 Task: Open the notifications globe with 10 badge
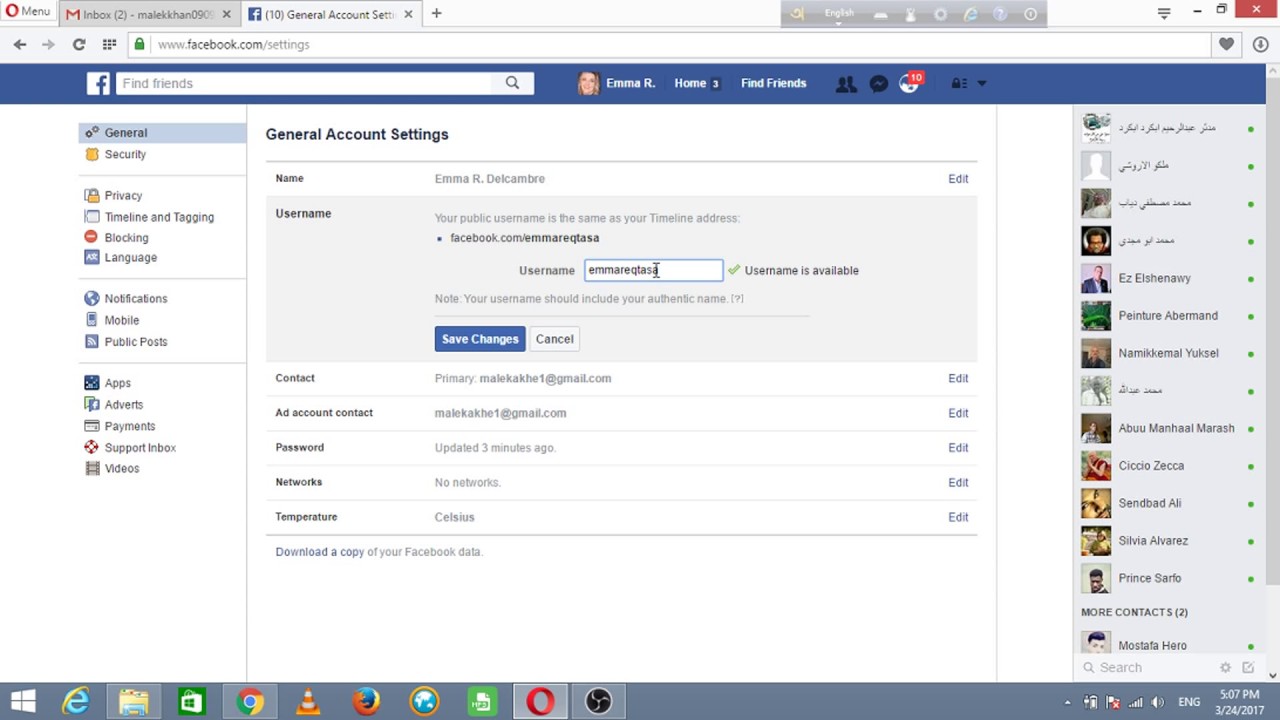(909, 83)
